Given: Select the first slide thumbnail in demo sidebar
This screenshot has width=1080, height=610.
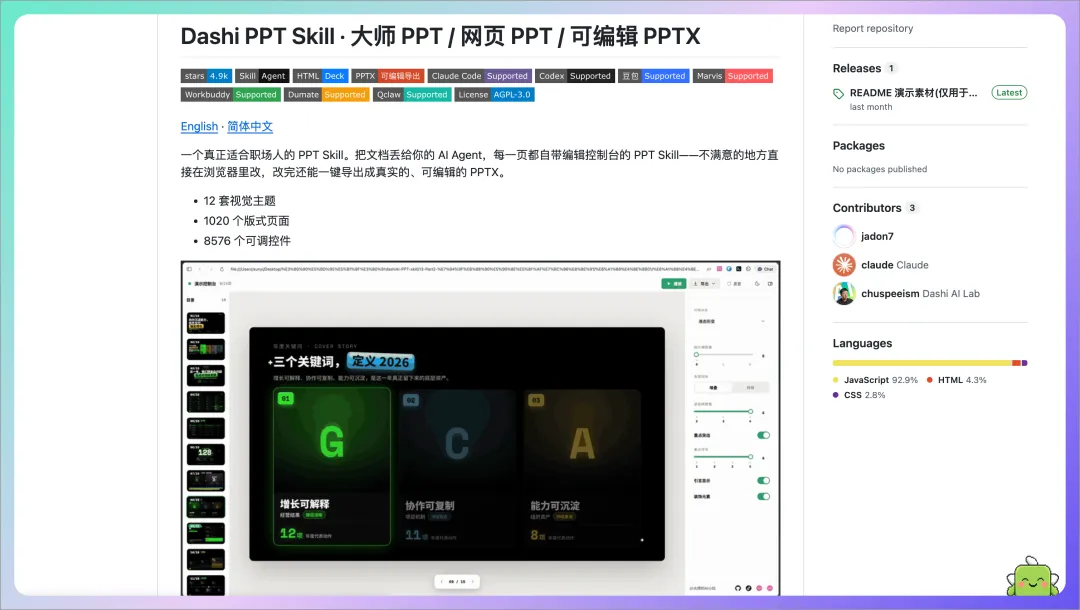Looking at the screenshot, I should tap(206, 323).
